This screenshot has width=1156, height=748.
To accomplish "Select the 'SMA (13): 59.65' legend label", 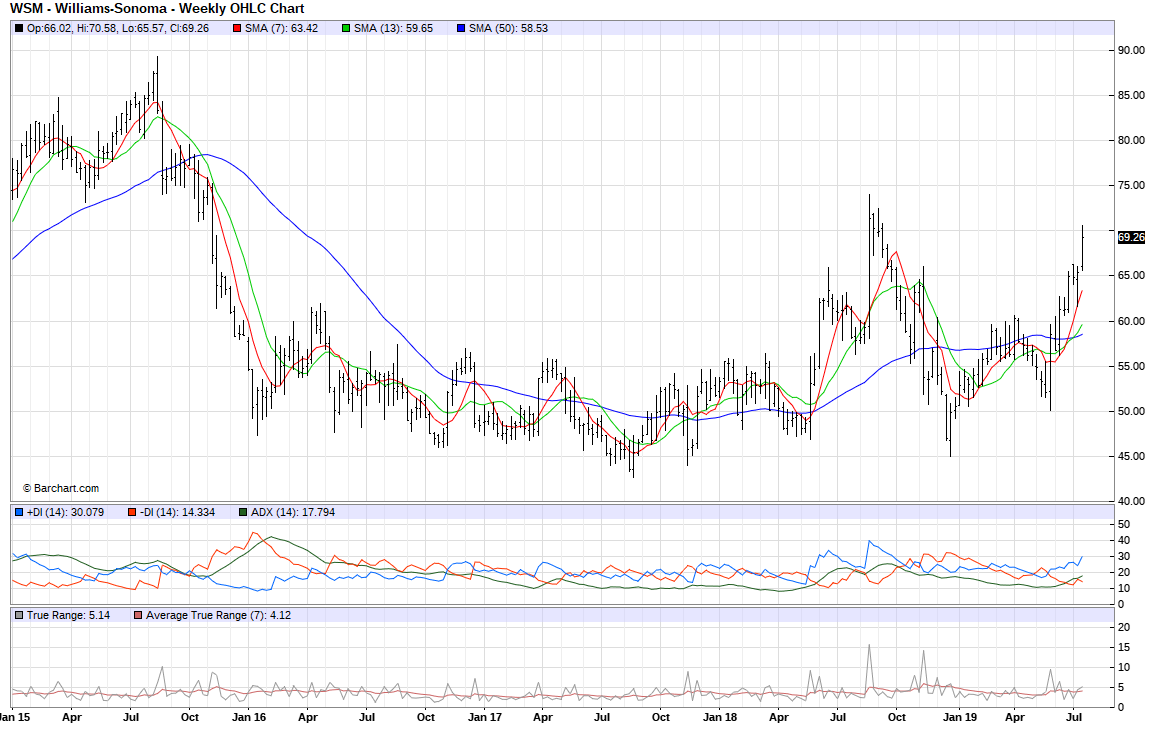I will [394, 28].
